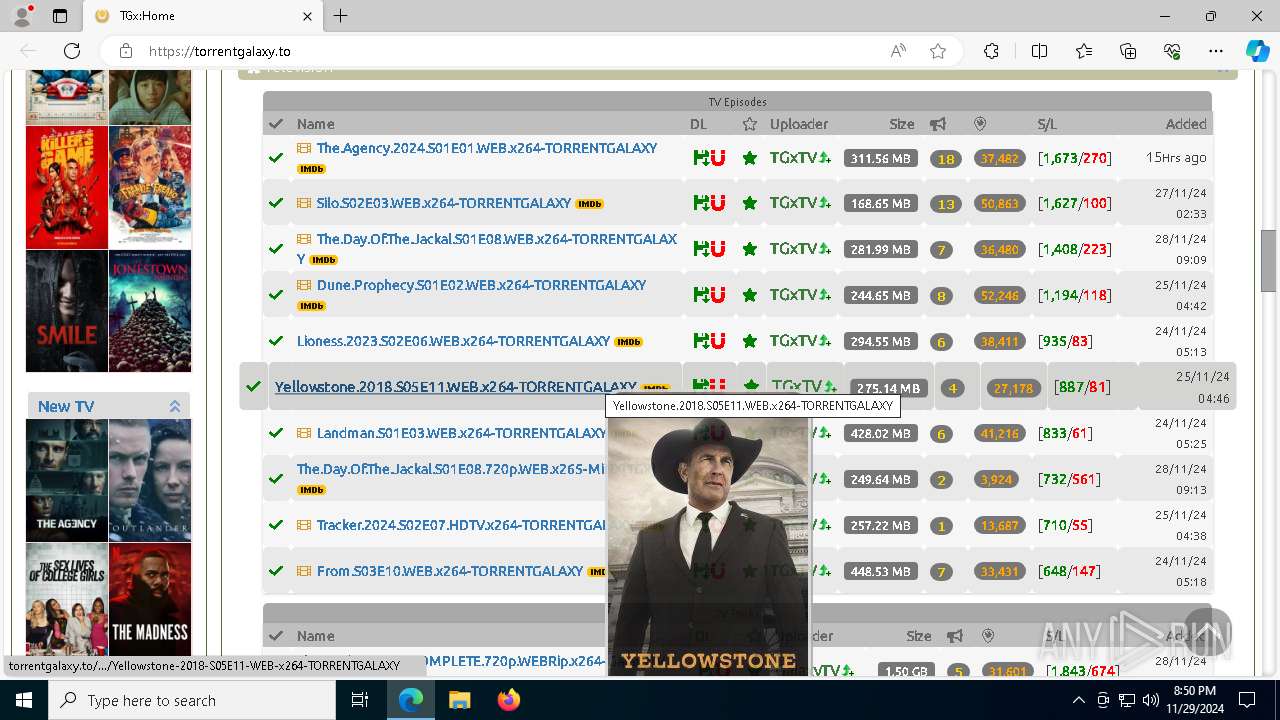Download torrent file for Dune.Prophecy.S01E02
The image size is (1280, 720).
[x=700, y=295]
